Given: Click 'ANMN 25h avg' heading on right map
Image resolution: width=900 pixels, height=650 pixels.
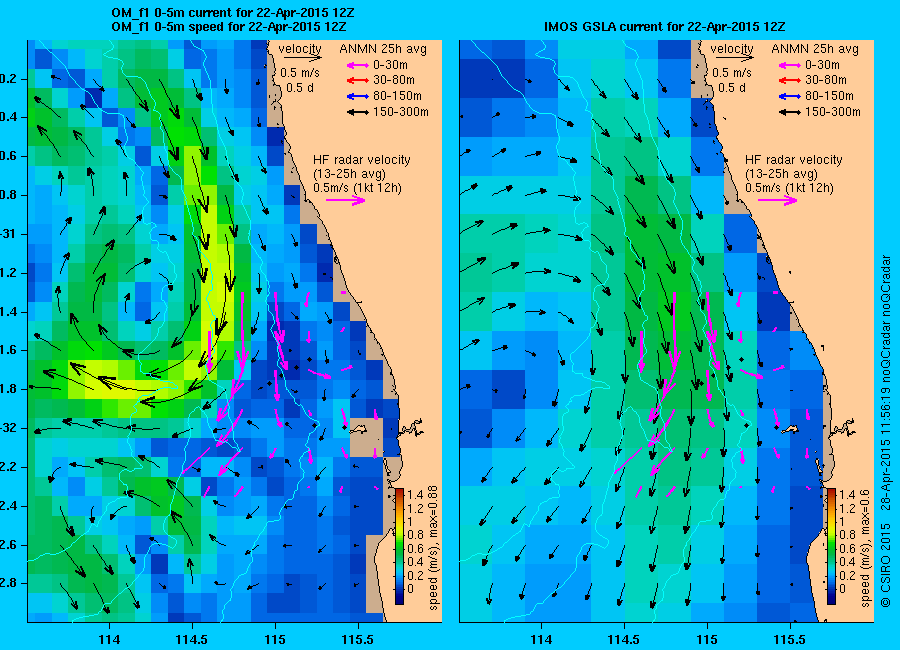Looking at the screenshot, I should click(814, 49).
